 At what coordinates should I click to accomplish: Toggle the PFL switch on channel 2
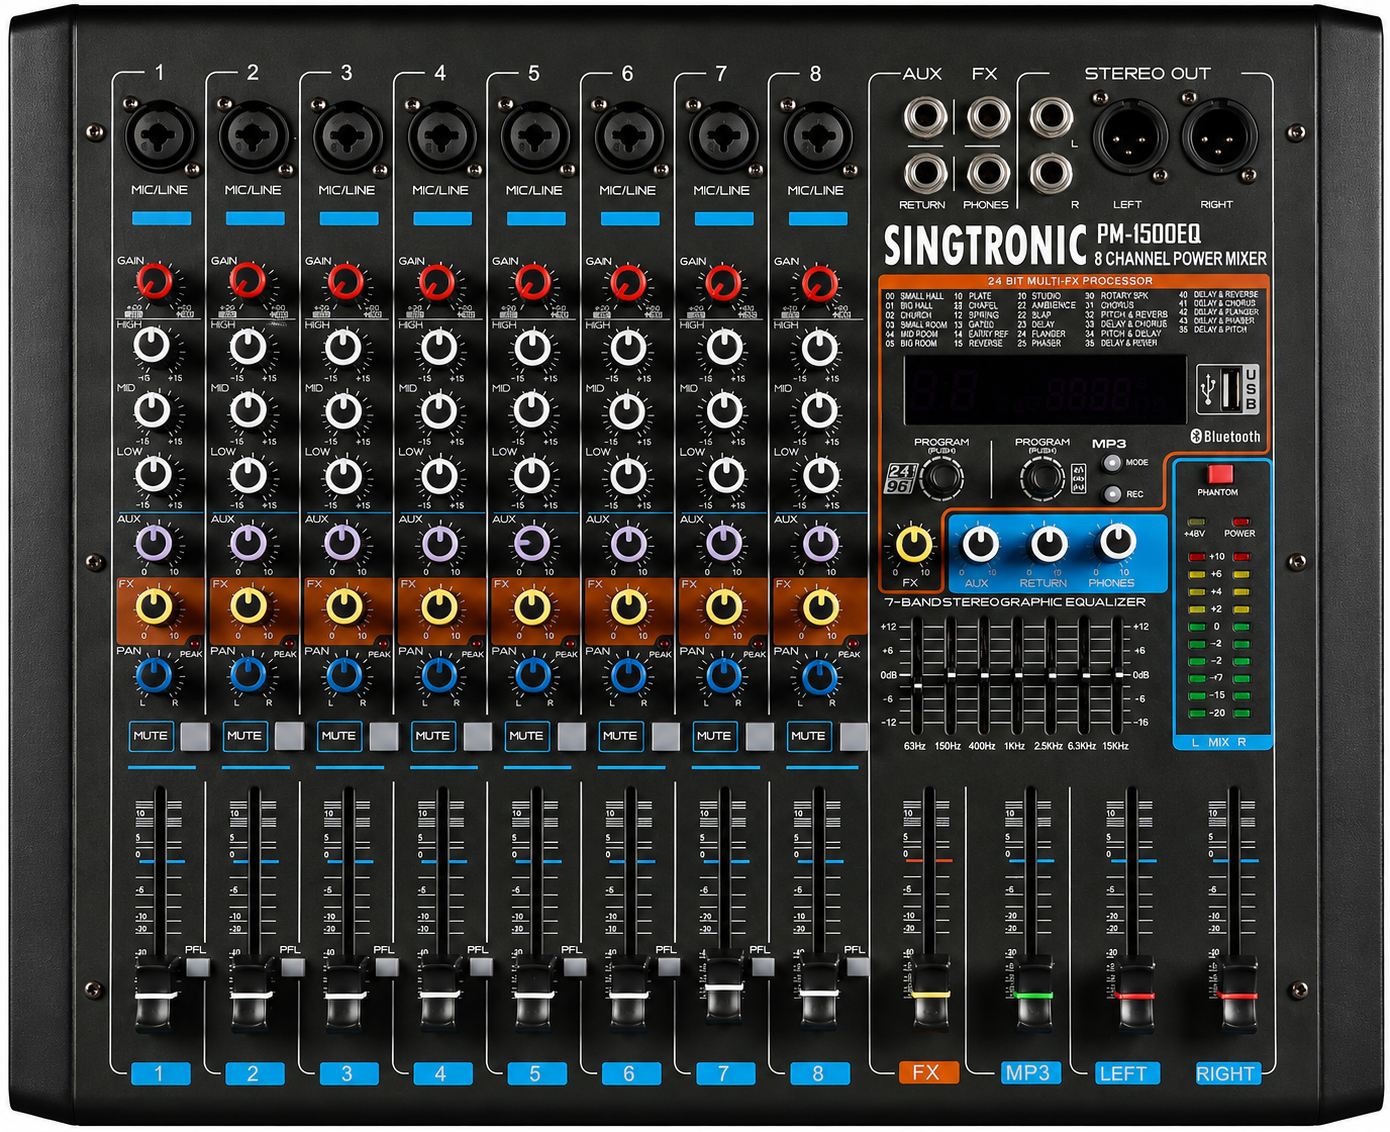pyautogui.click(x=292, y=966)
